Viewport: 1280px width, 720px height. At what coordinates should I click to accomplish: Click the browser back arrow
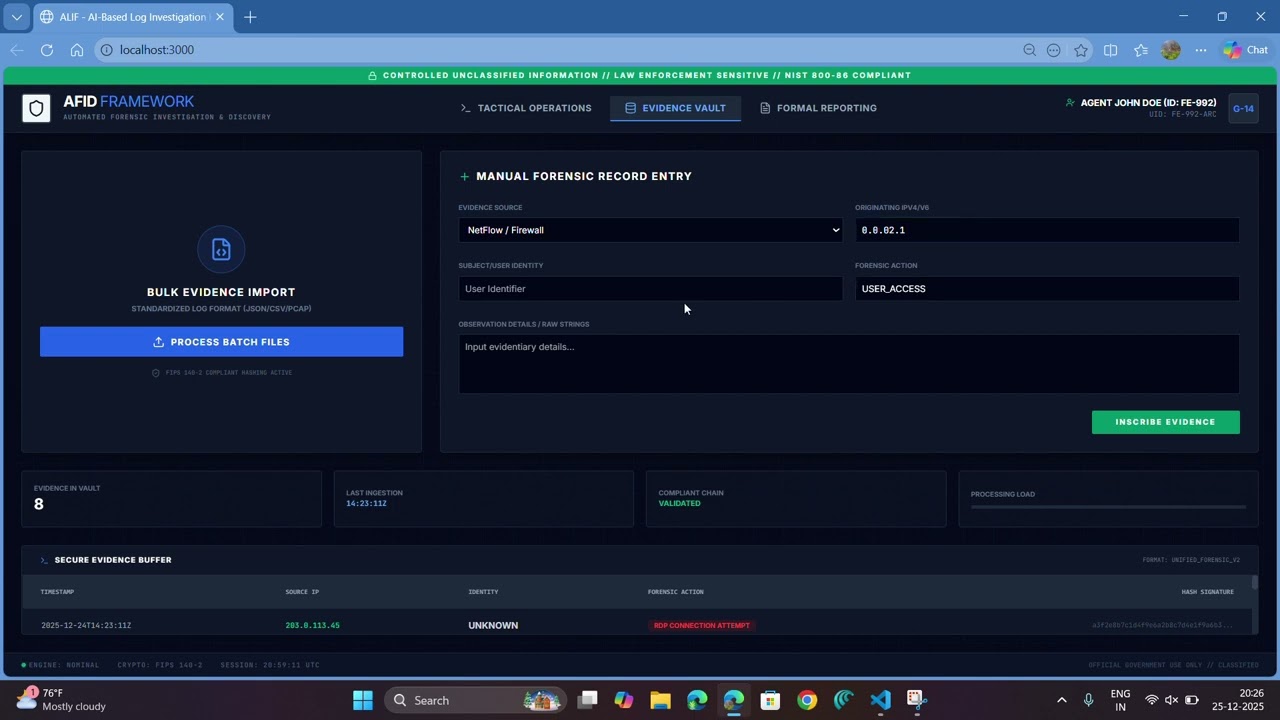(x=17, y=50)
